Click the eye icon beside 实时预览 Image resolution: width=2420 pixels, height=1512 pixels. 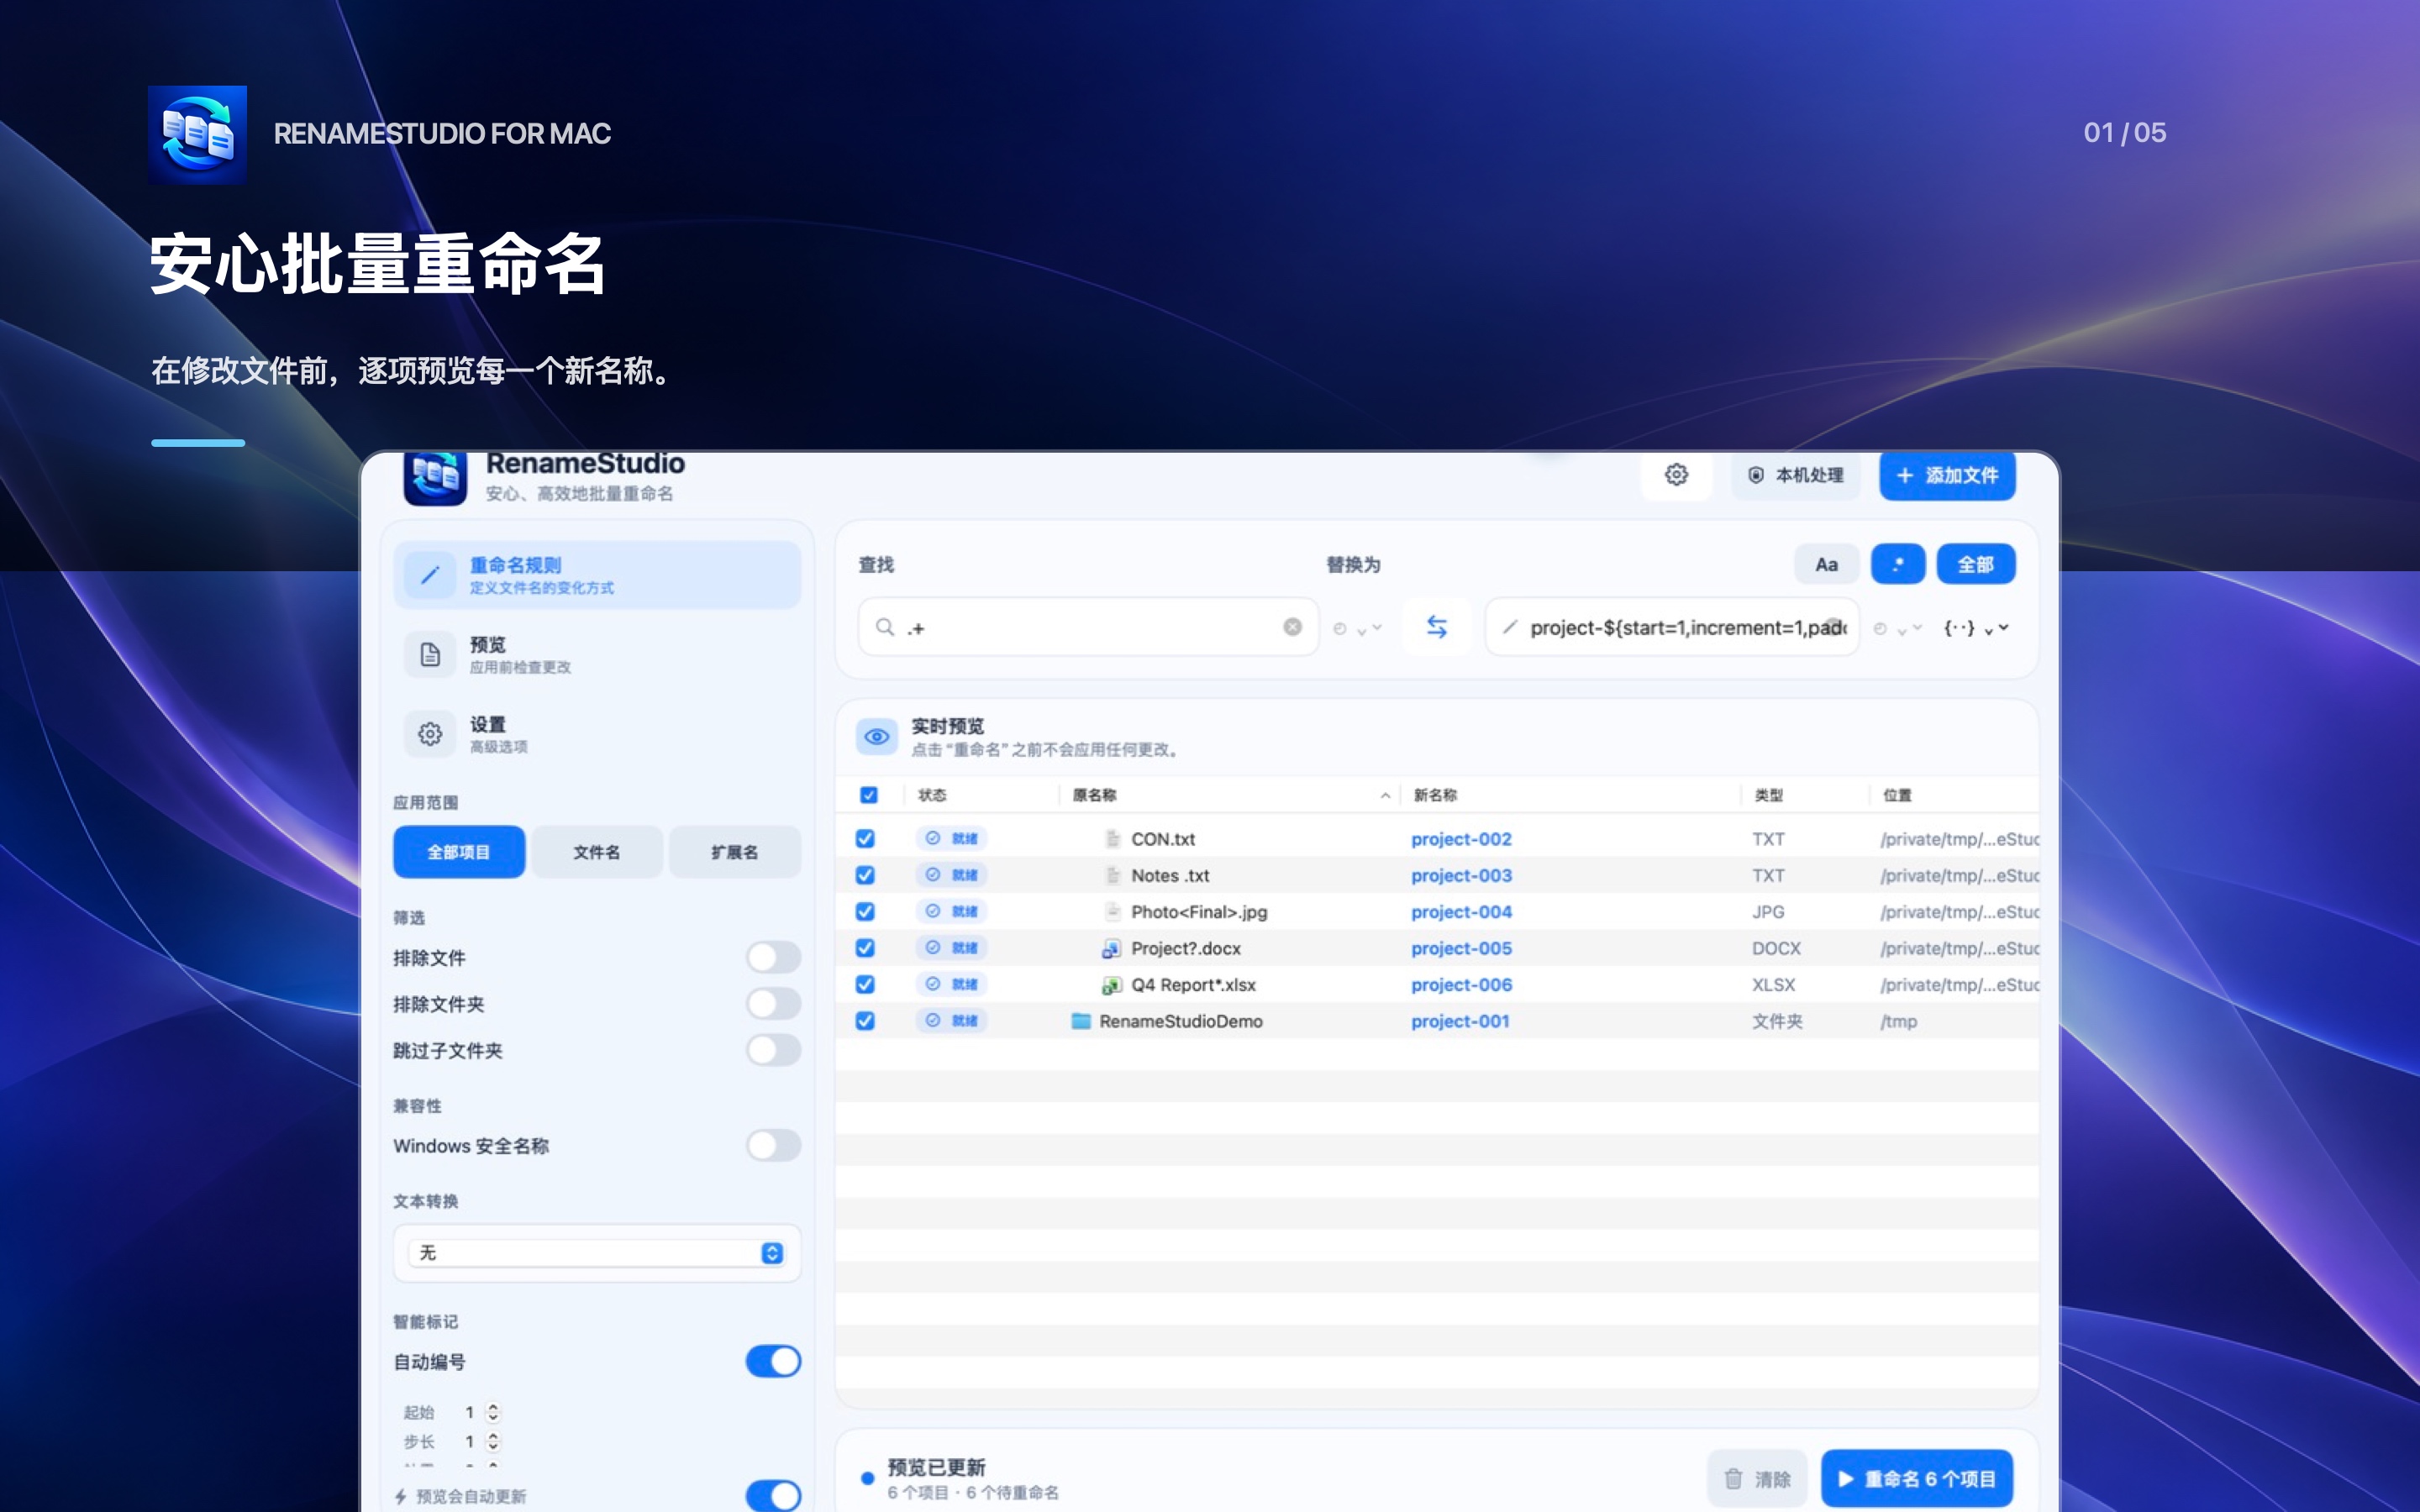(877, 737)
